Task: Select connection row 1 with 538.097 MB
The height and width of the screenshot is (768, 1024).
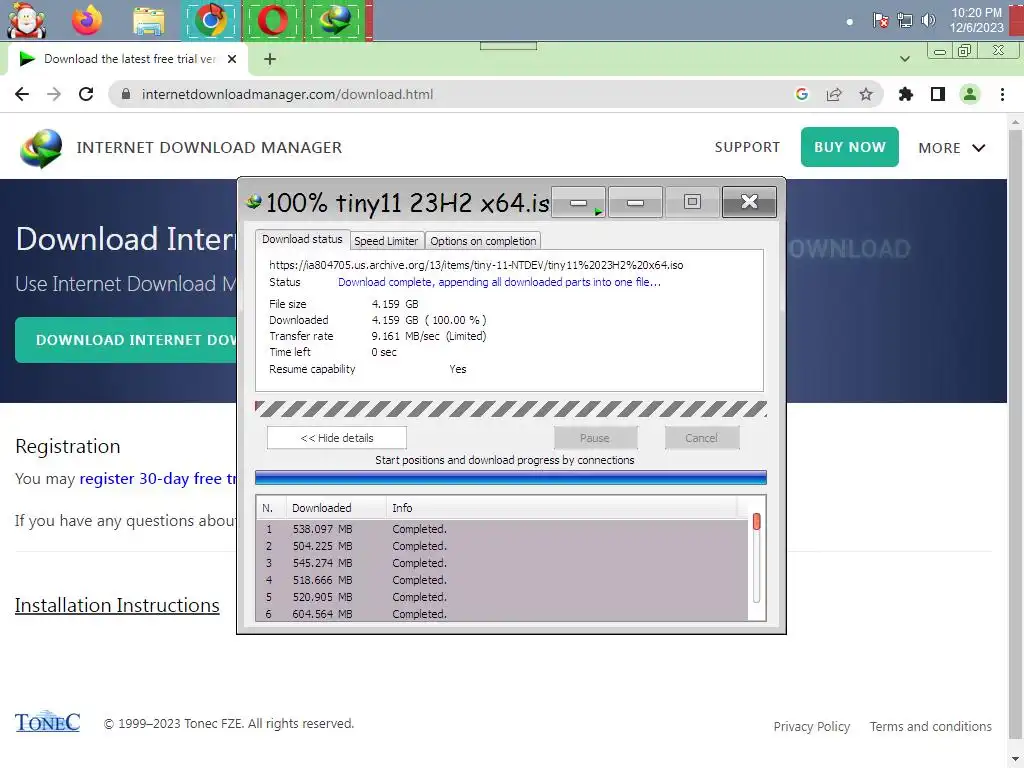Action: (x=502, y=529)
